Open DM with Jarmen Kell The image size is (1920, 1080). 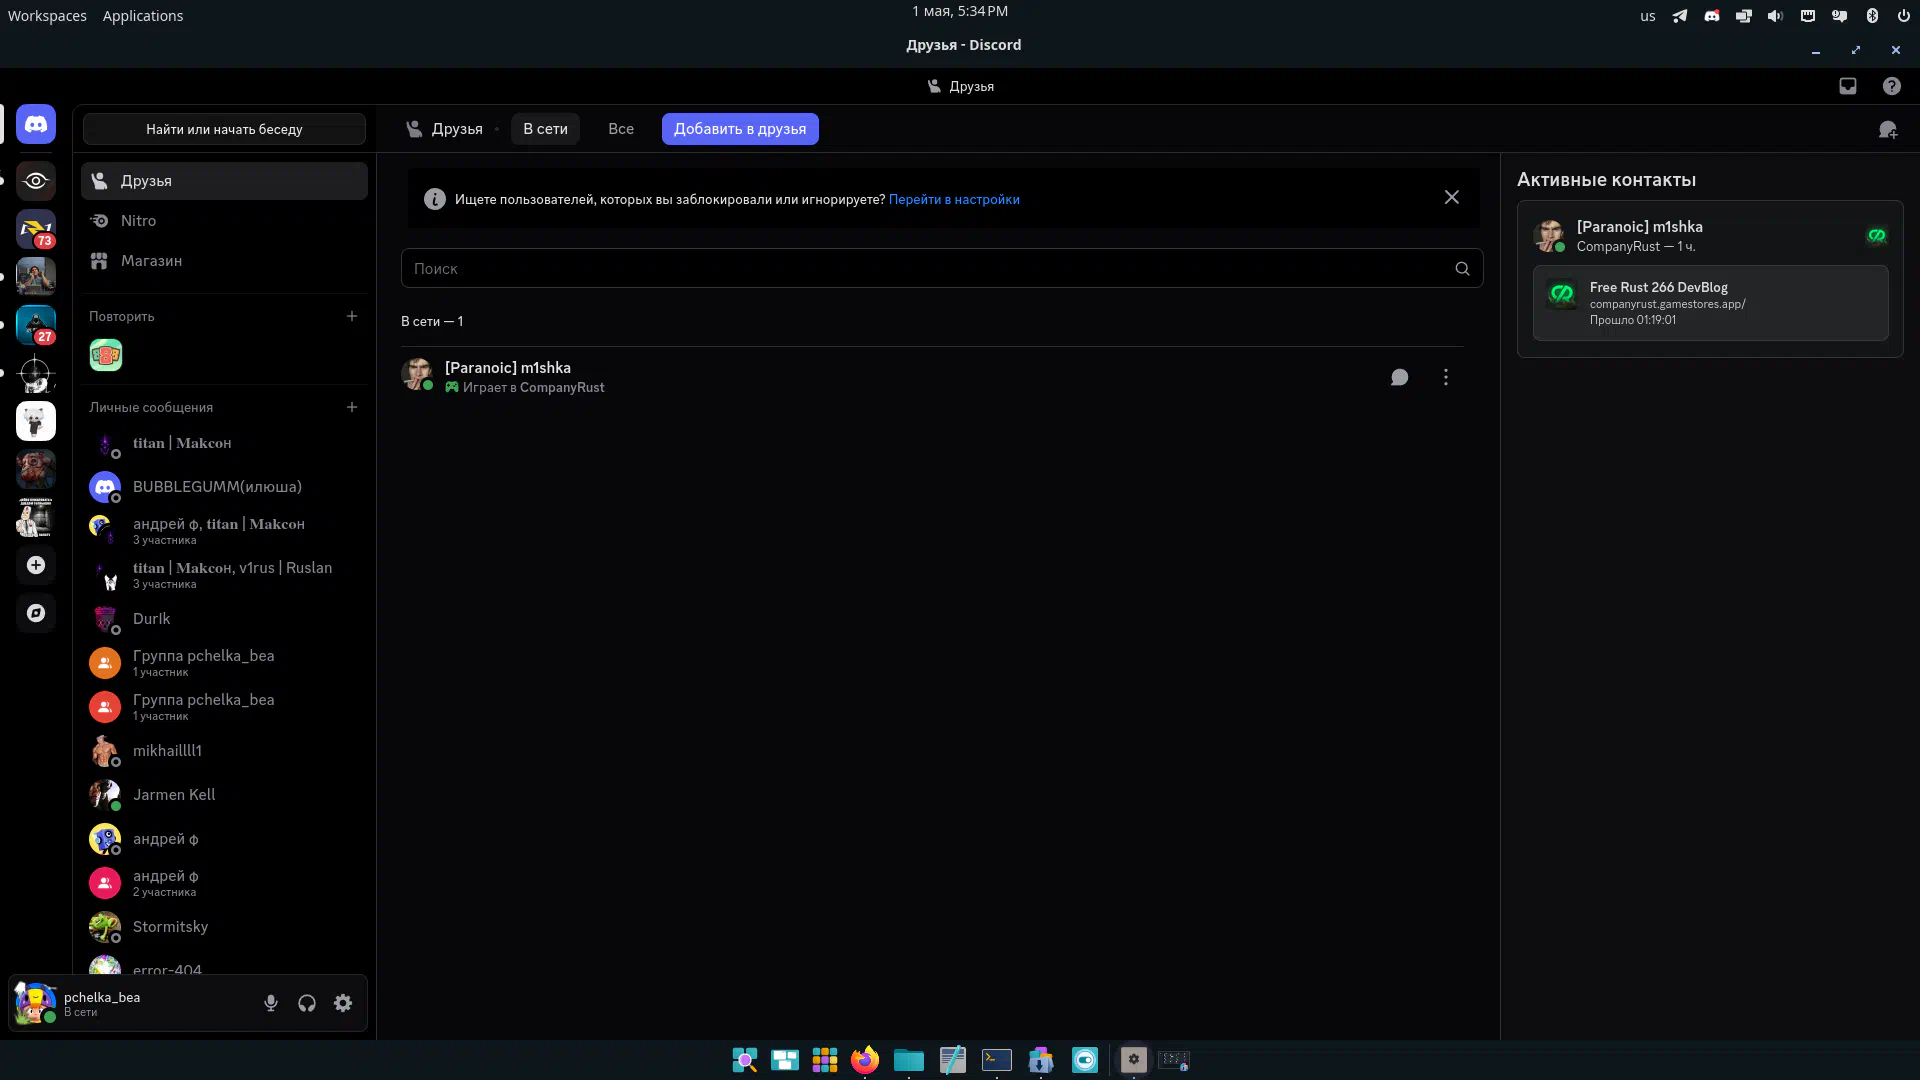224,795
